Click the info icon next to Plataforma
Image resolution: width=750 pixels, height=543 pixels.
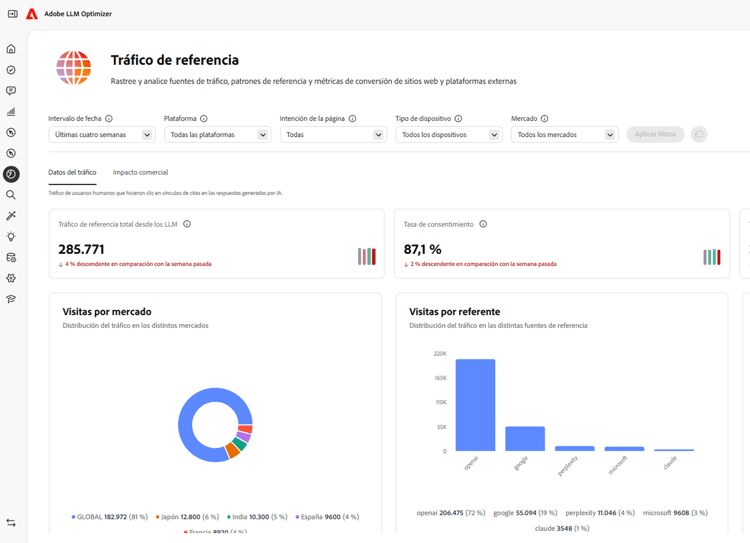click(x=204, y=119)
